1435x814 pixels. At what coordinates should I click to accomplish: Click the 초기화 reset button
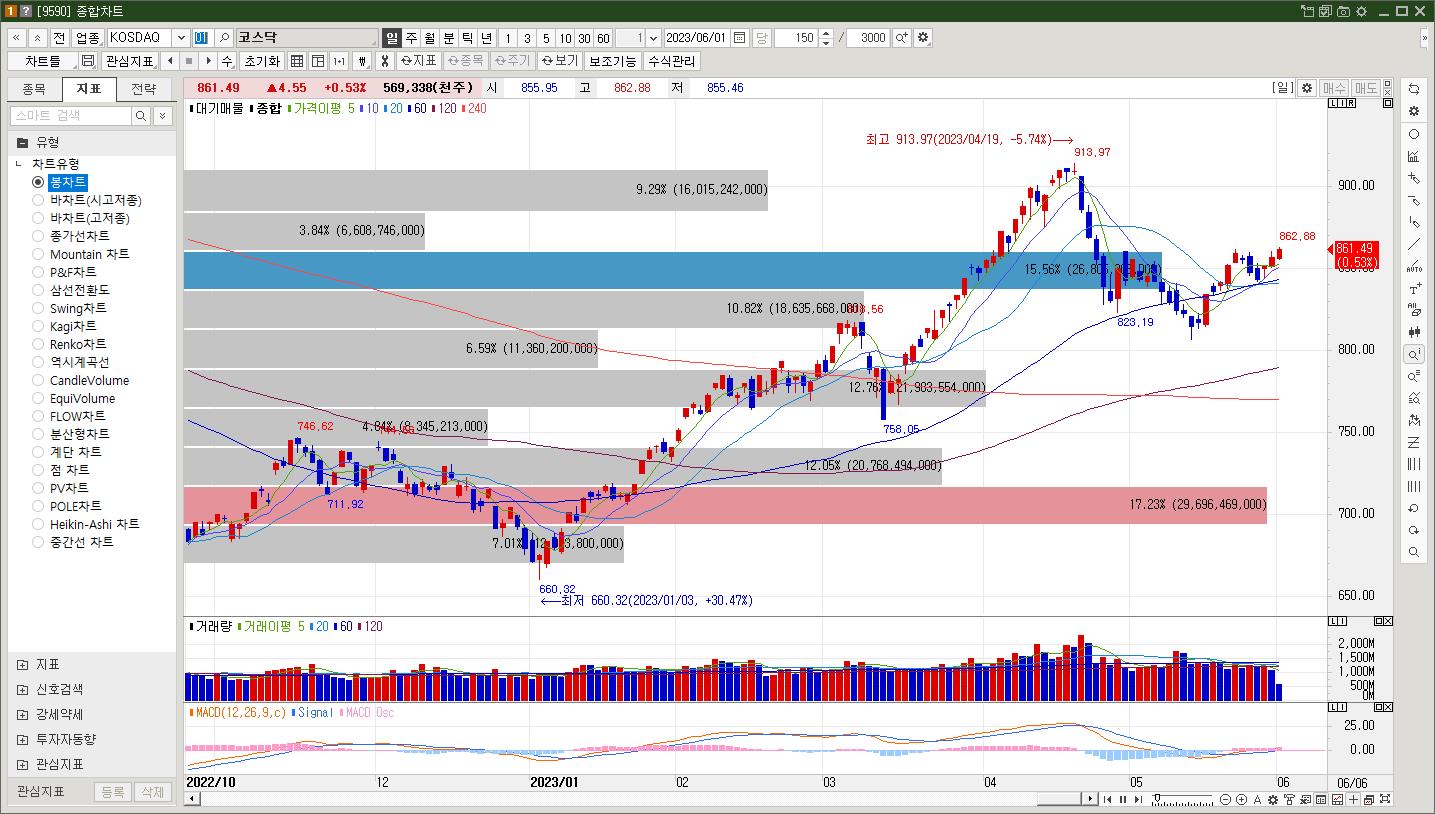pyautogui.click(x=262, y=61)
